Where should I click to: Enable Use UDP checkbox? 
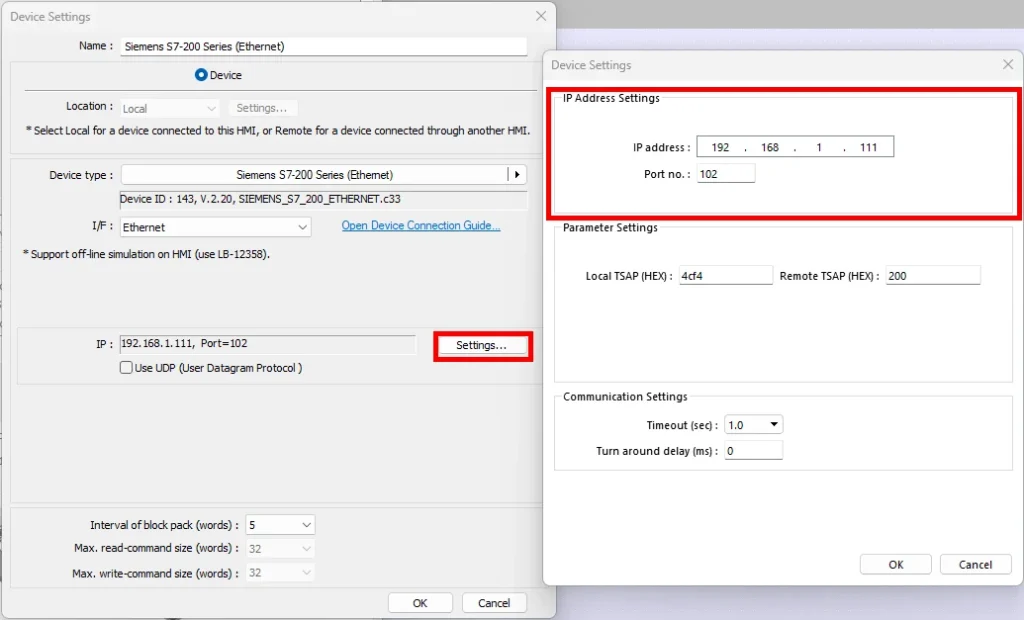(126, 368)
